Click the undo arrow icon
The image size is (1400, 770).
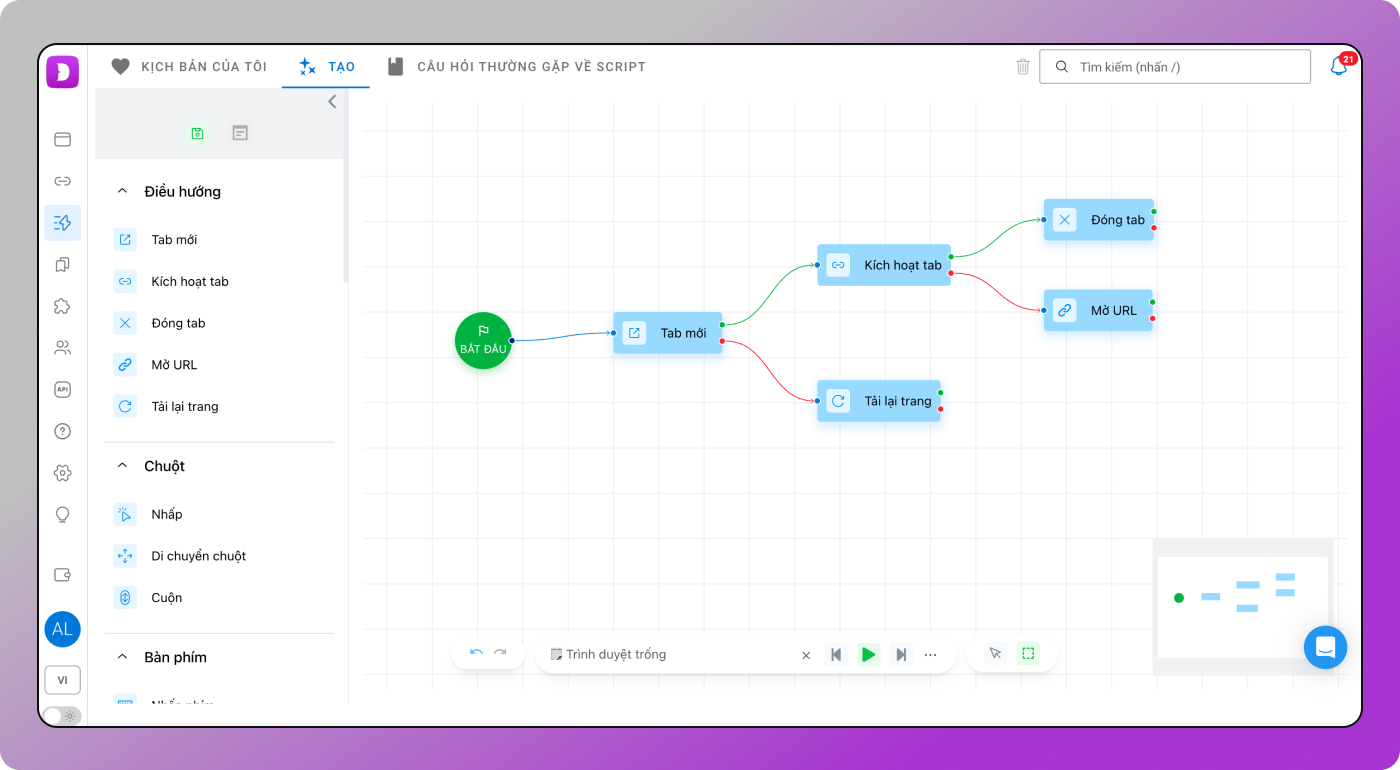click(x=476, y=653)
